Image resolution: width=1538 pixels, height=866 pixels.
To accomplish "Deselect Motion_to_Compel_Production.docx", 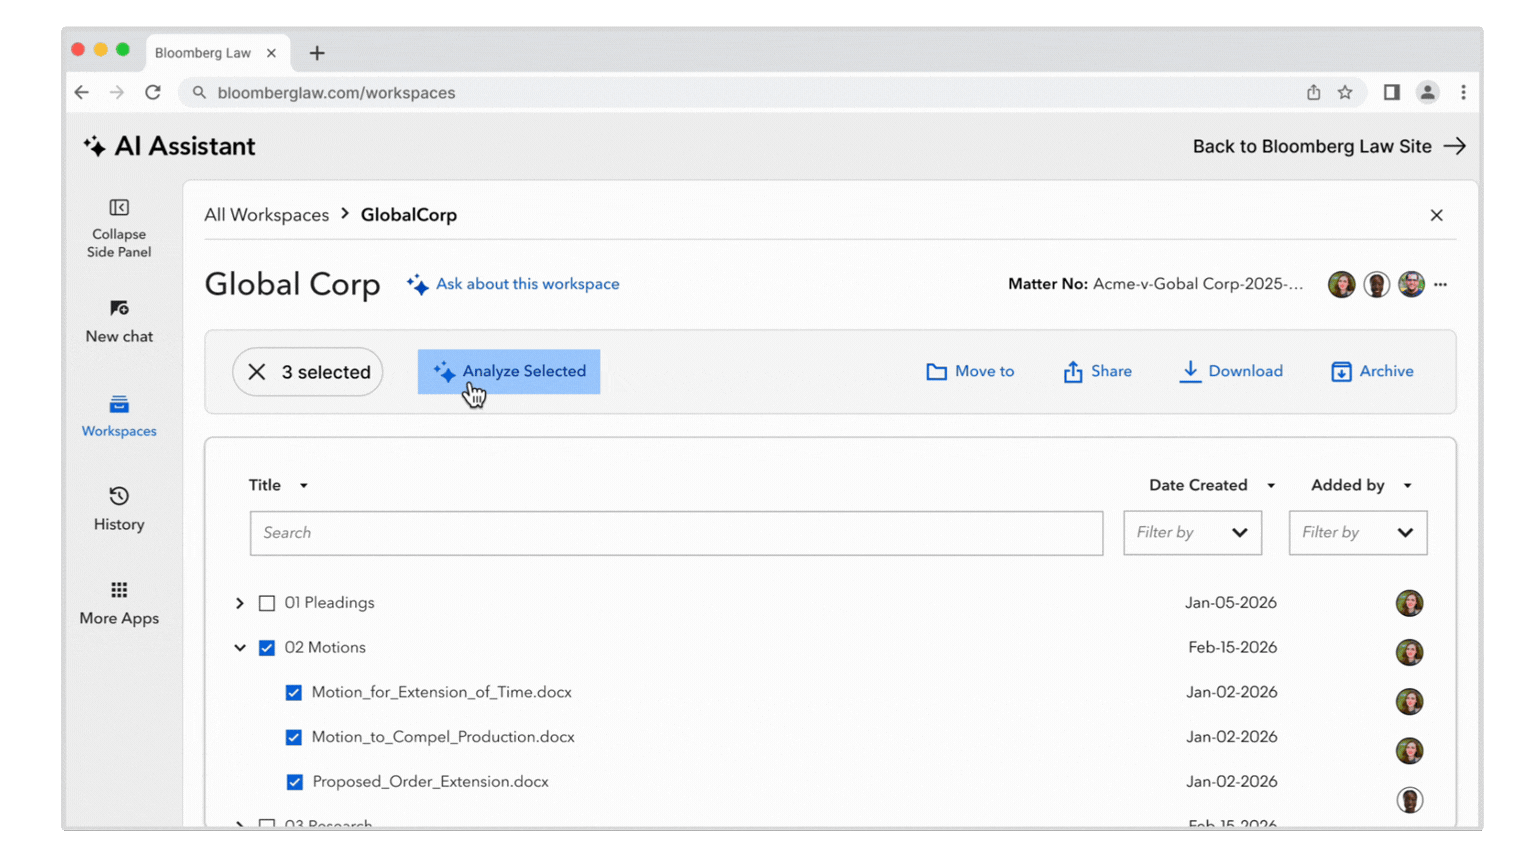I will coord(294,737).
